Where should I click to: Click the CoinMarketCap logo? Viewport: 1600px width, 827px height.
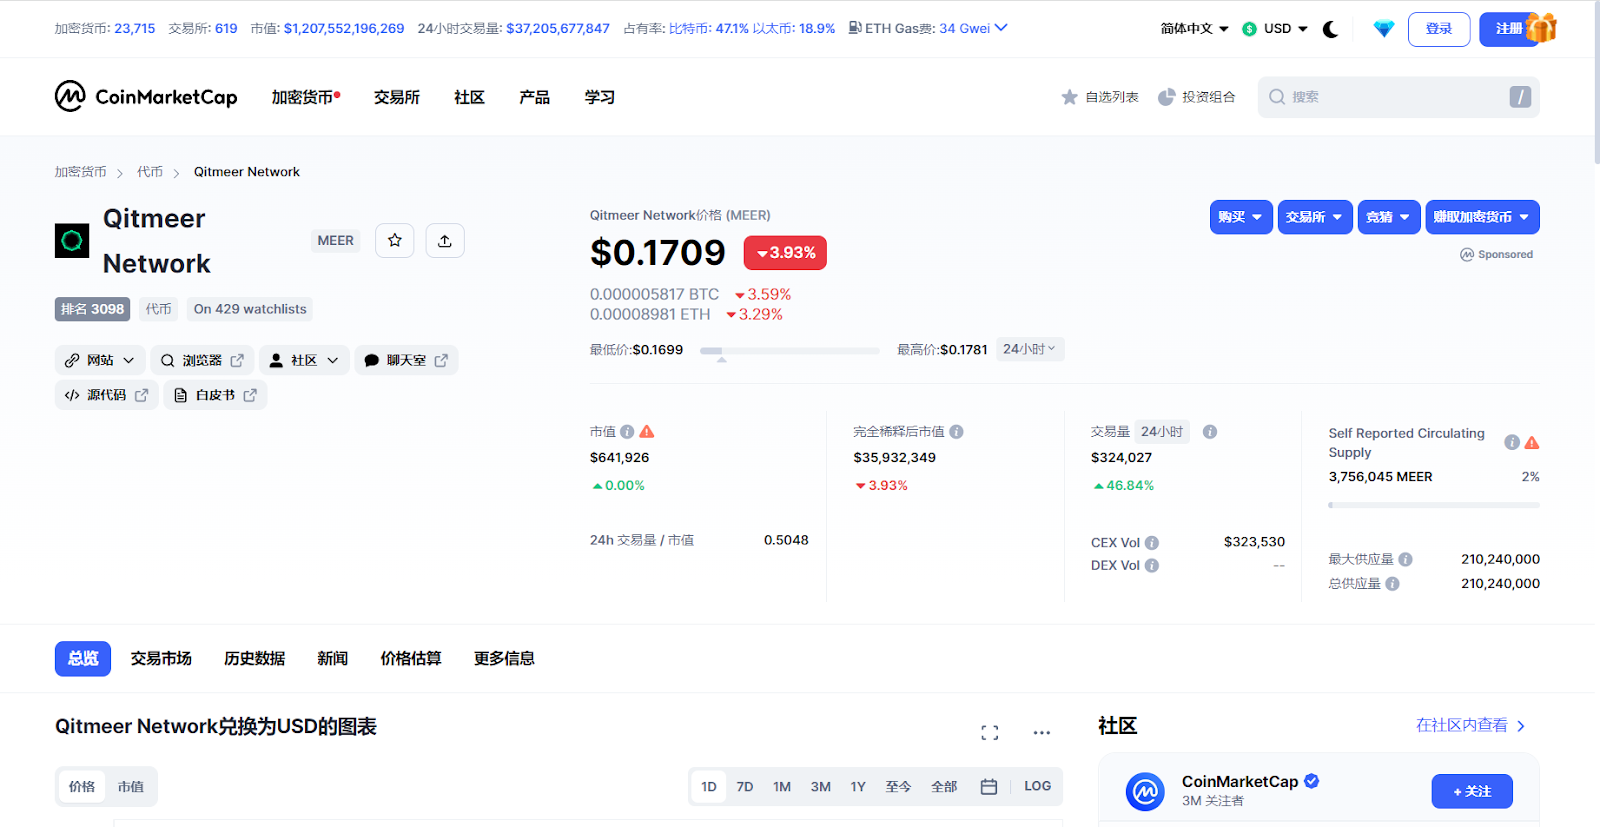tap(146, 97)
